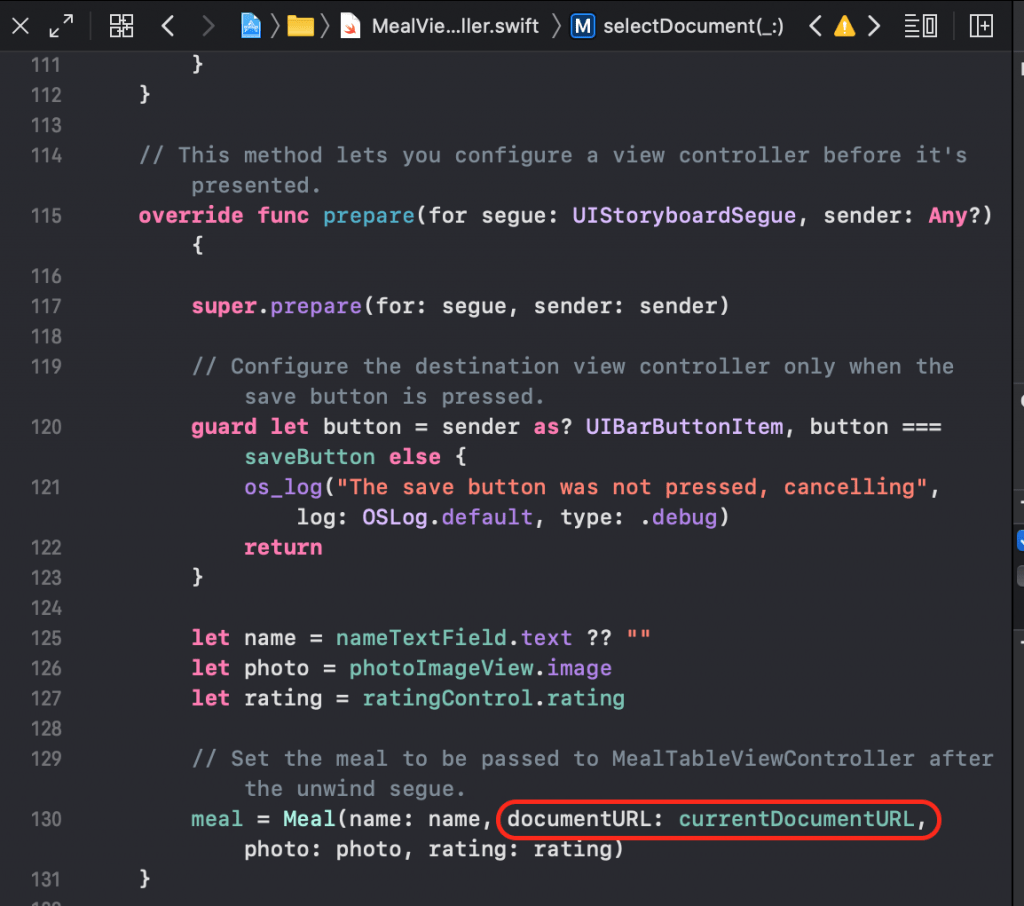Jump to previous issue arrow
The image size is (1024, 906).
click(x=815, y=26)
